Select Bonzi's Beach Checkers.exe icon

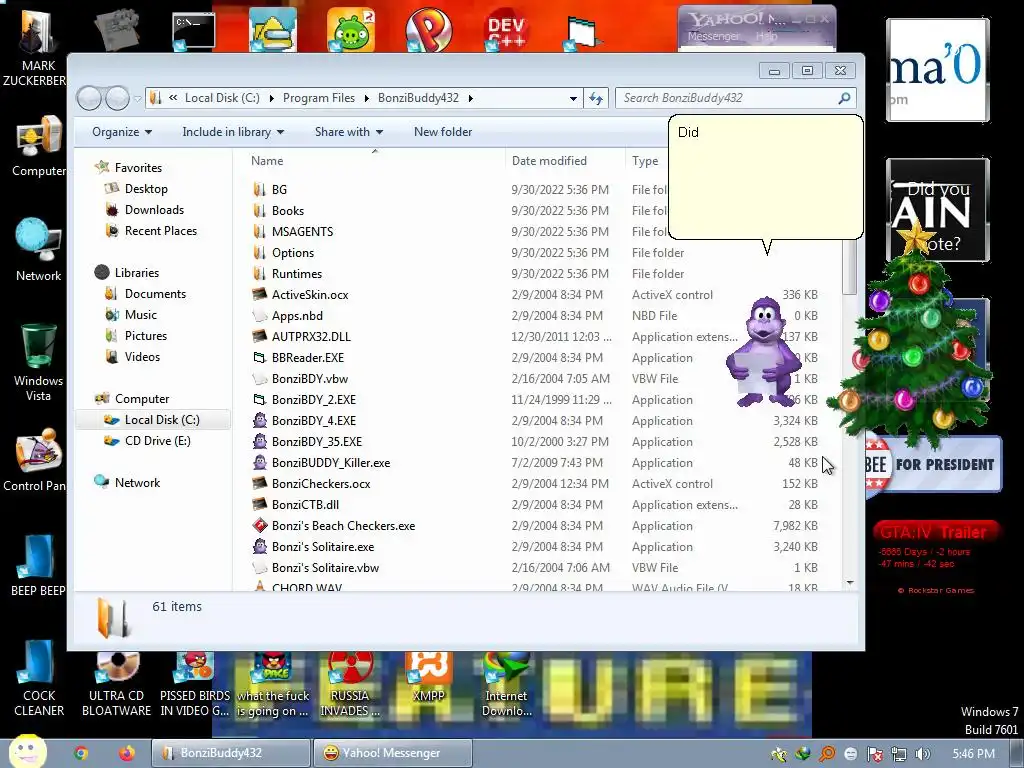point(259,526)
